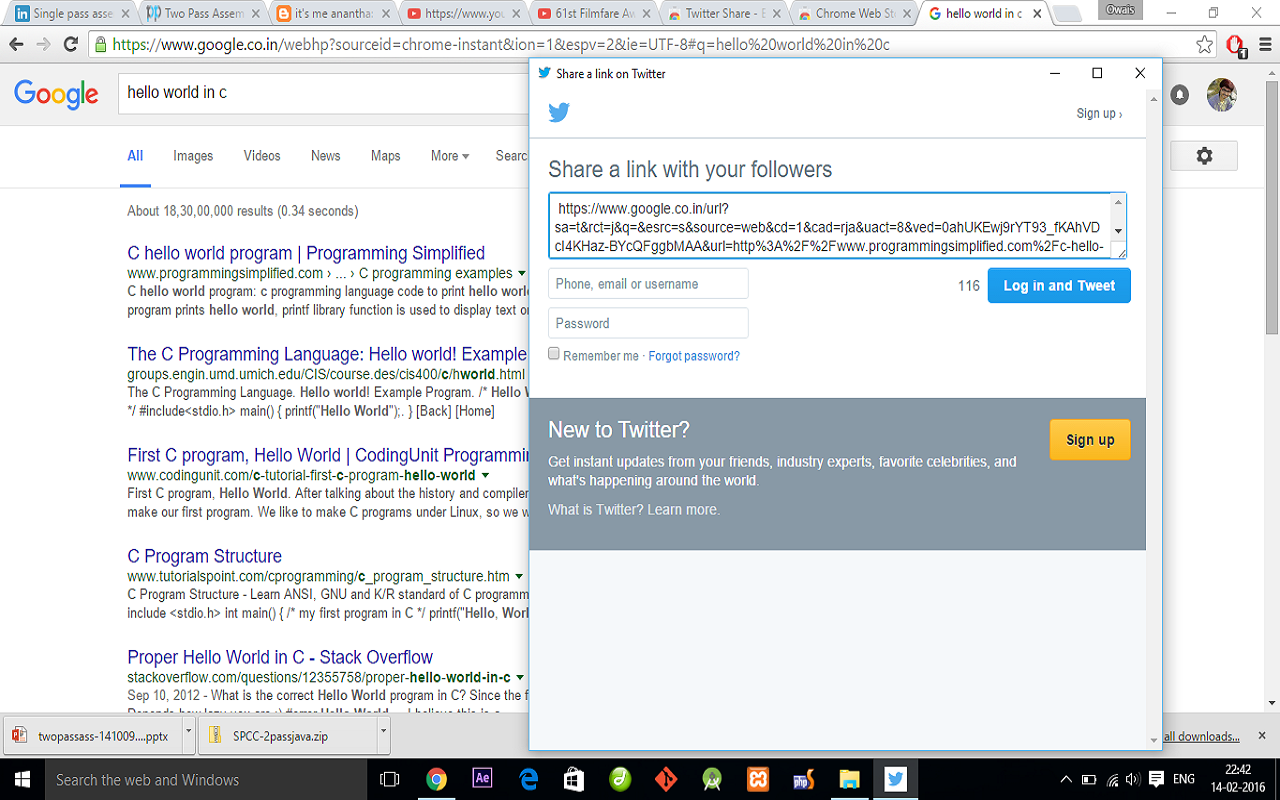Reload the page with Chrome's refresh icon
The width and height of the screenshot is (1280, 800).
[x=71, y=45]
